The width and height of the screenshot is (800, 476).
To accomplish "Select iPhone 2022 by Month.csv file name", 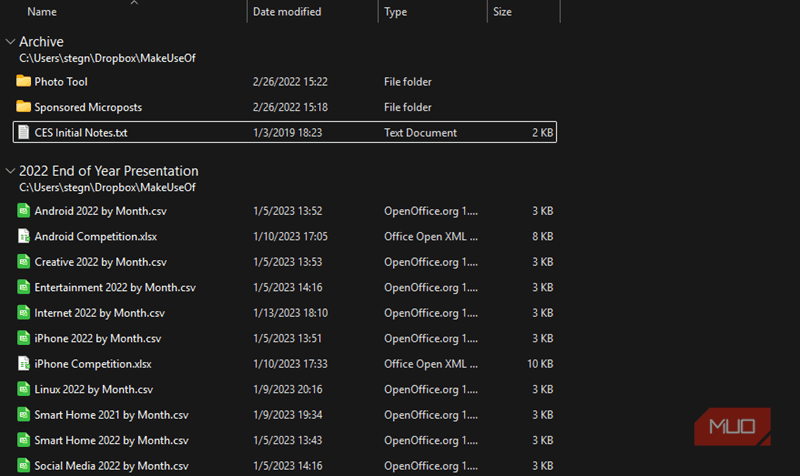I will click(x=97, y=338).
